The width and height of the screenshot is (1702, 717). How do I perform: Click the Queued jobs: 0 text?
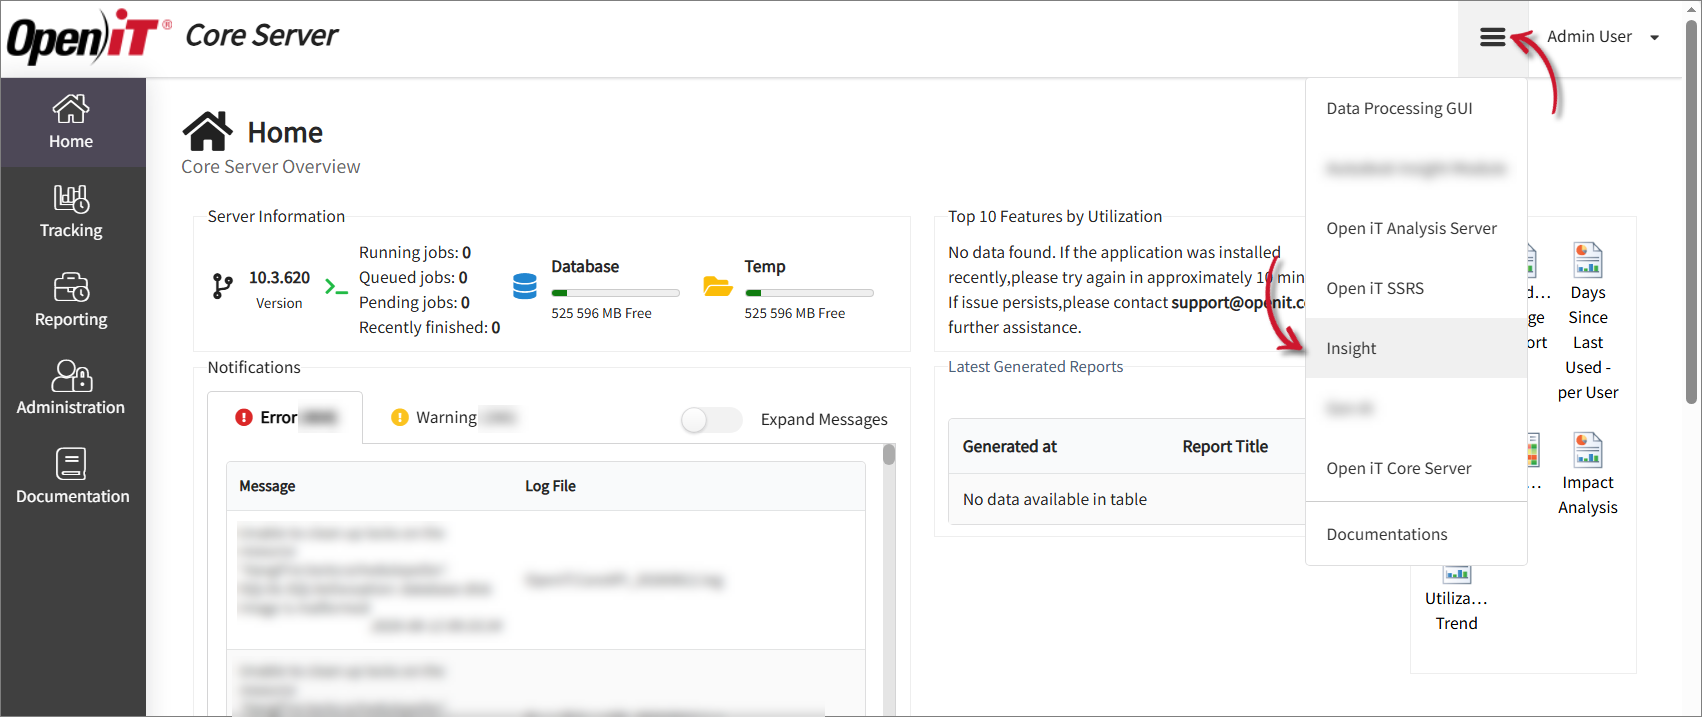click(x=413, y=277)
